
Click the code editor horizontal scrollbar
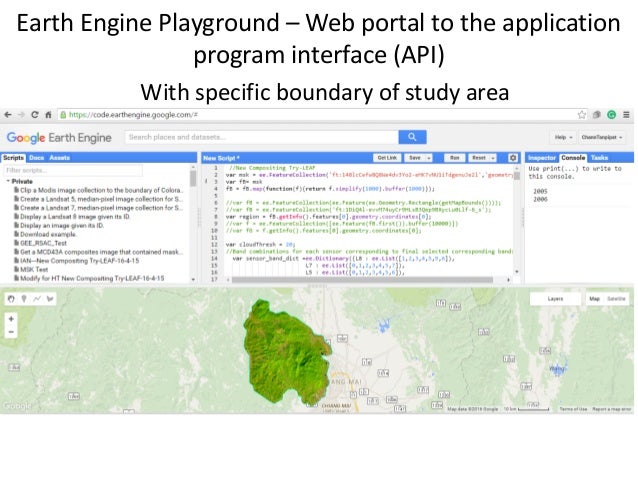(362, 280)
